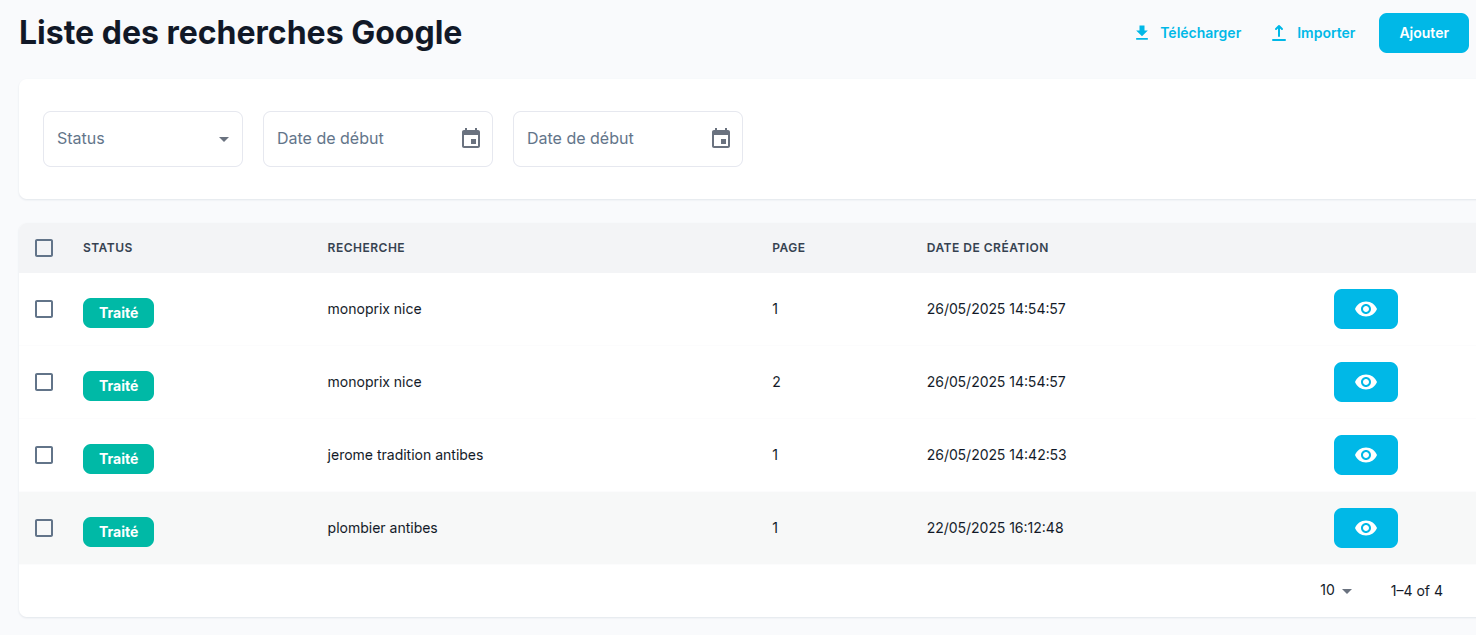Click the eye icon for plombier antibes row
The height and width of the screenshot is (635, 1476).
coord(1365,528)
